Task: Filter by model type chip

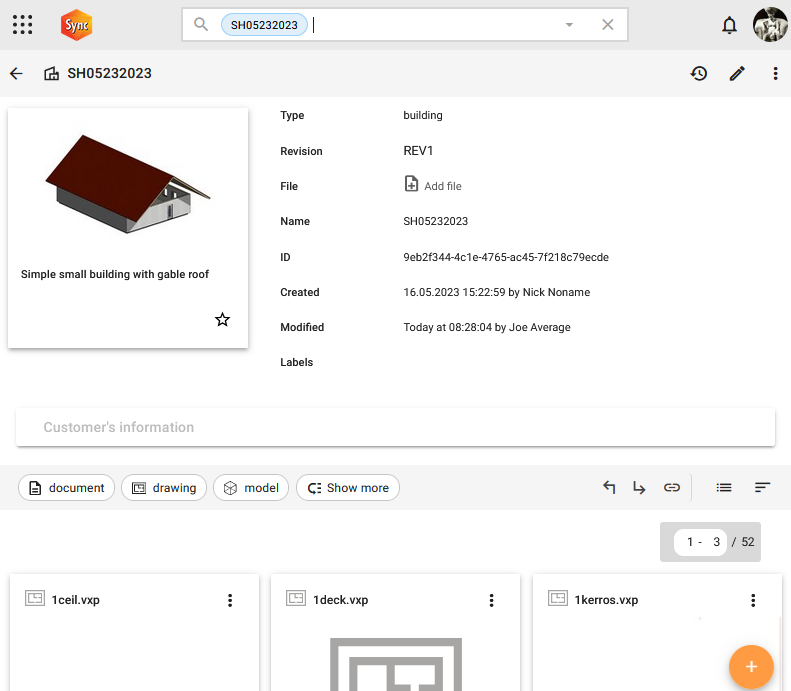Action: (251, 488)
